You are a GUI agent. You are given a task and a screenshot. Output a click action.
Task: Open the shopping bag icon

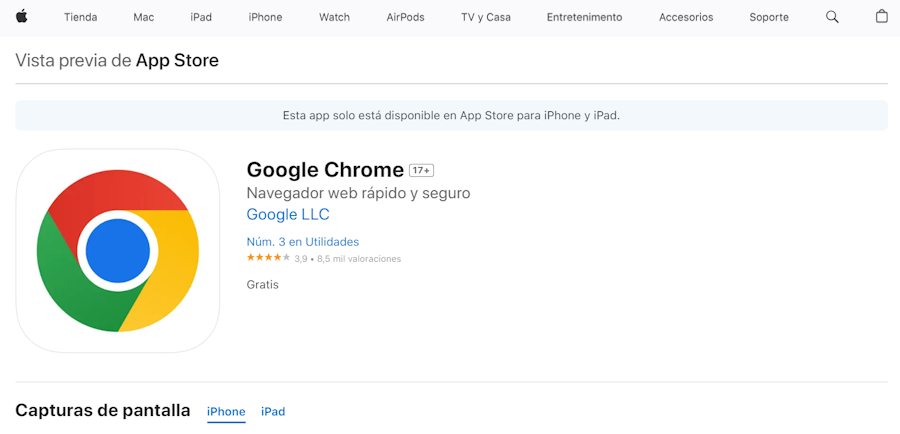point(881,17)
